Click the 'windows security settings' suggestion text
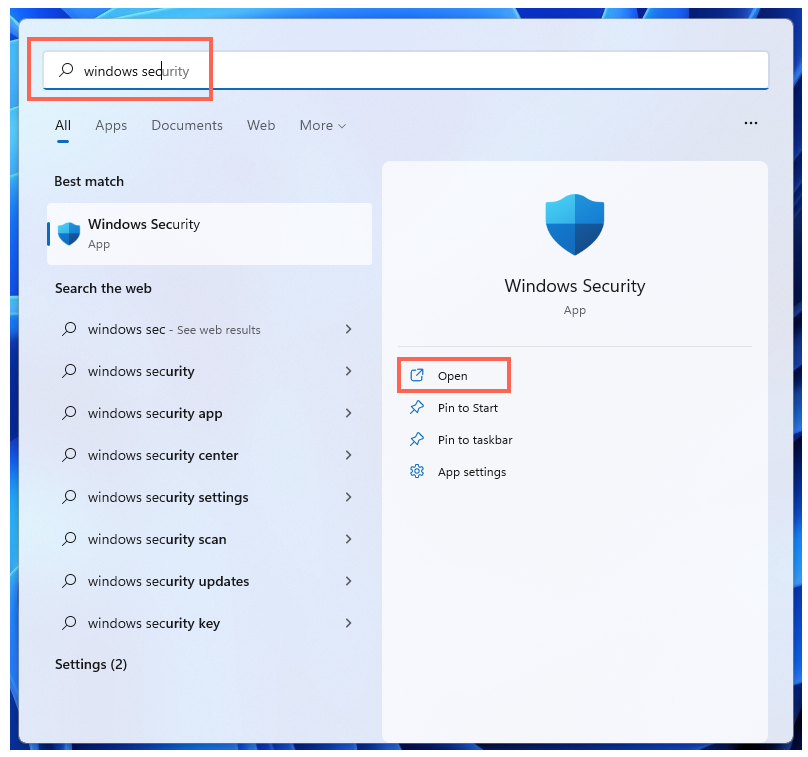The height and width of the screenshot is (757, 808). 168,497
